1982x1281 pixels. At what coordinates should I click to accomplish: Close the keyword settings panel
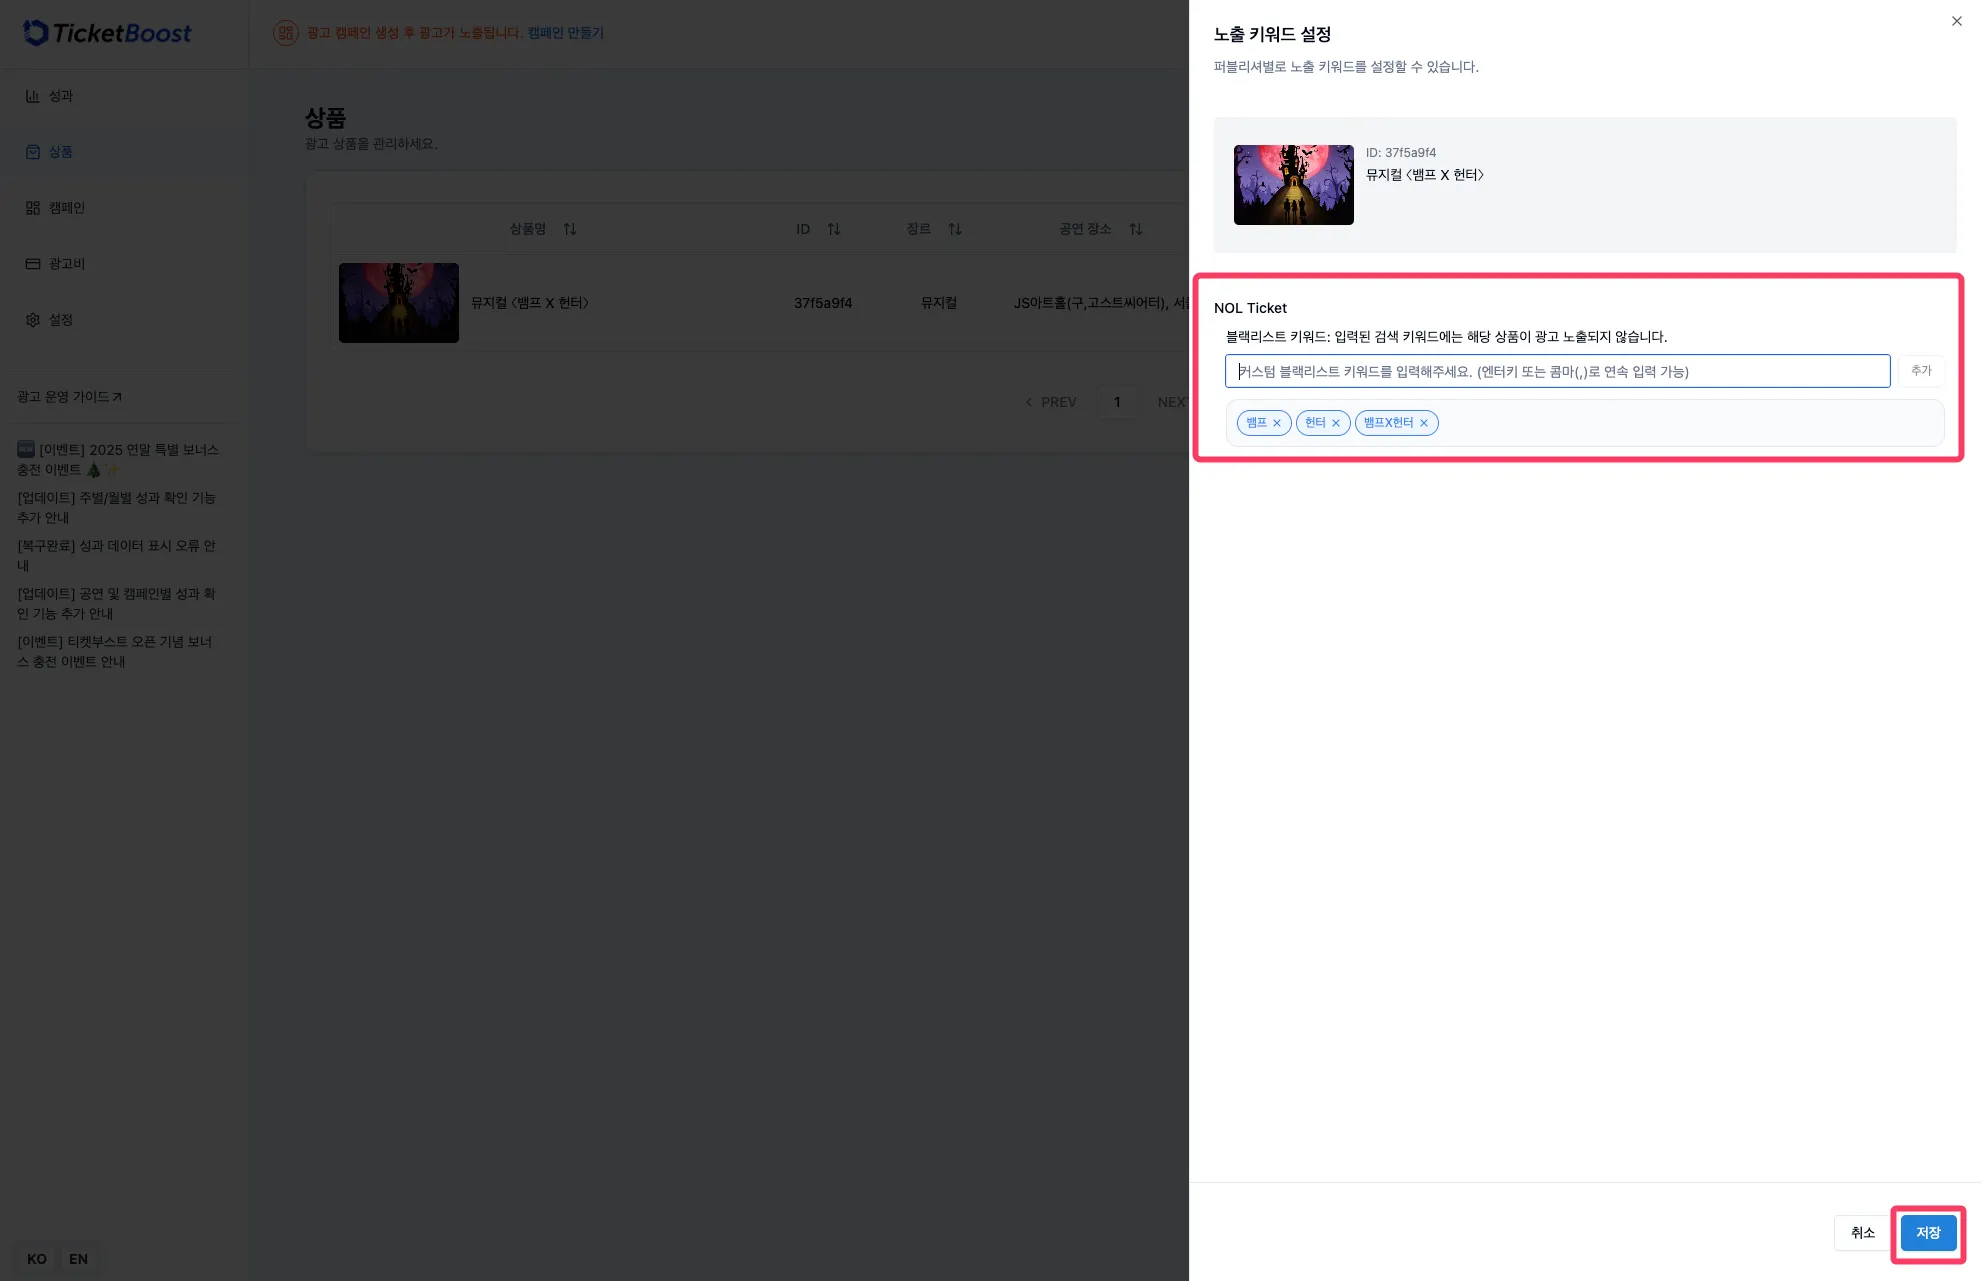1956,21
